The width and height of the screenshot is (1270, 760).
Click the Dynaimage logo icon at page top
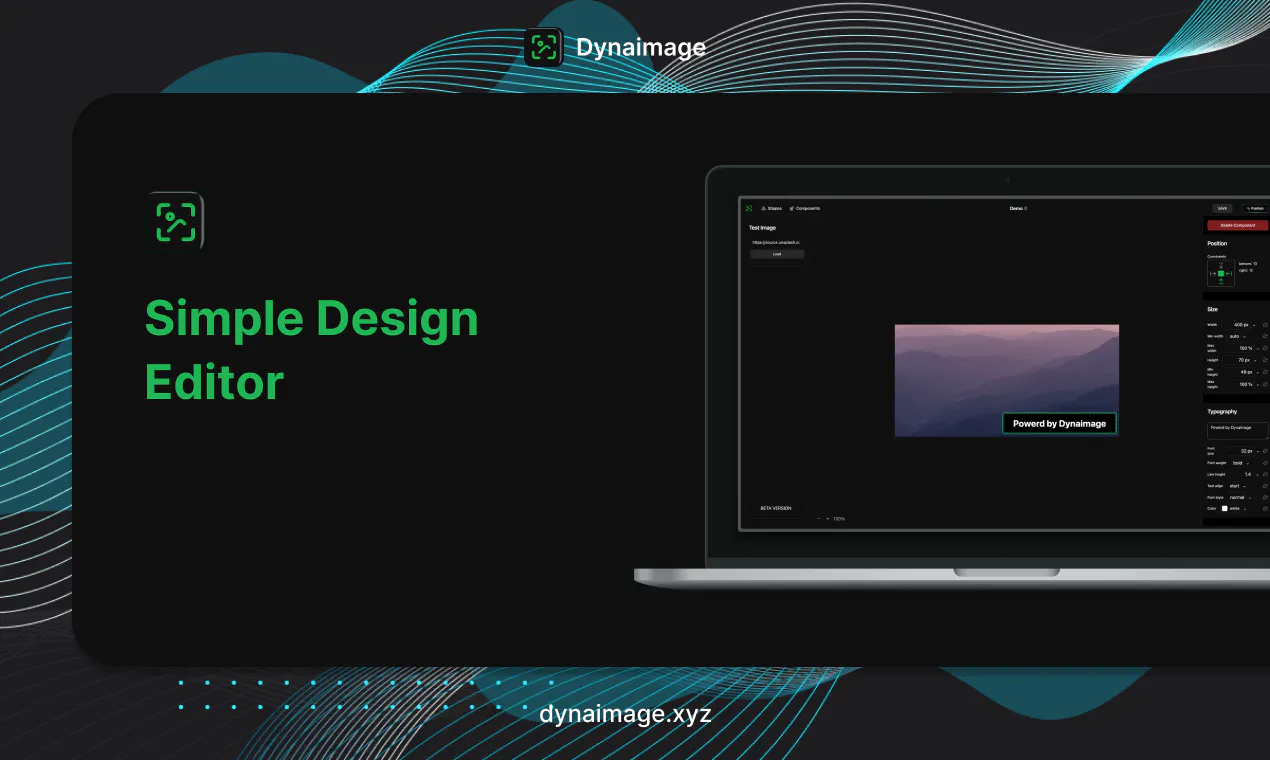point(543,47)
